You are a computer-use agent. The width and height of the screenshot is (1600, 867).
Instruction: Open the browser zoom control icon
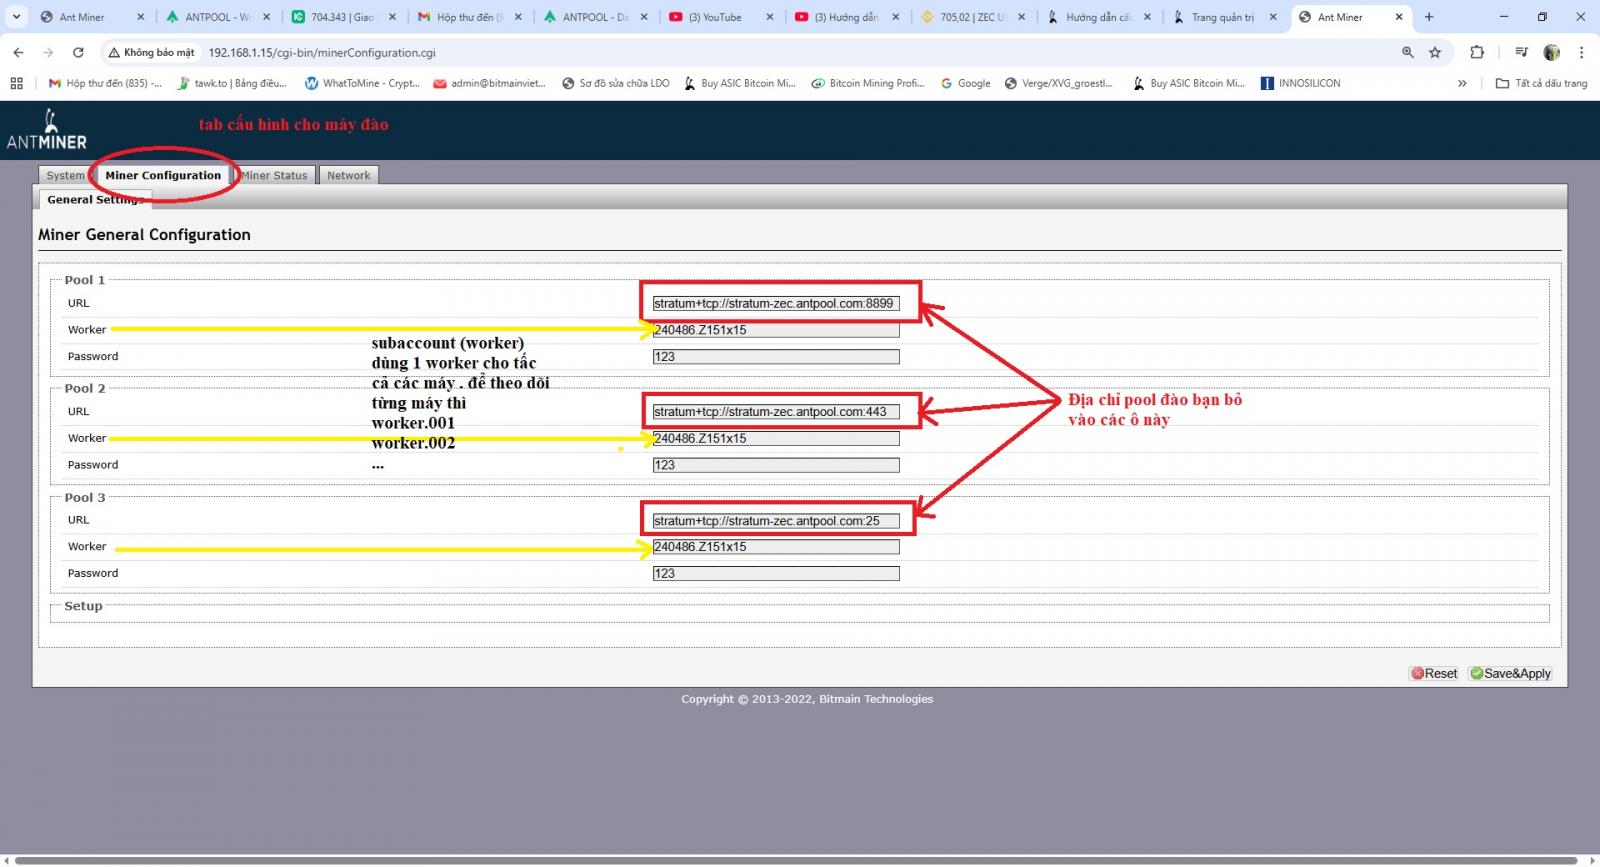pyautogui.click(x=1408, y=52)
